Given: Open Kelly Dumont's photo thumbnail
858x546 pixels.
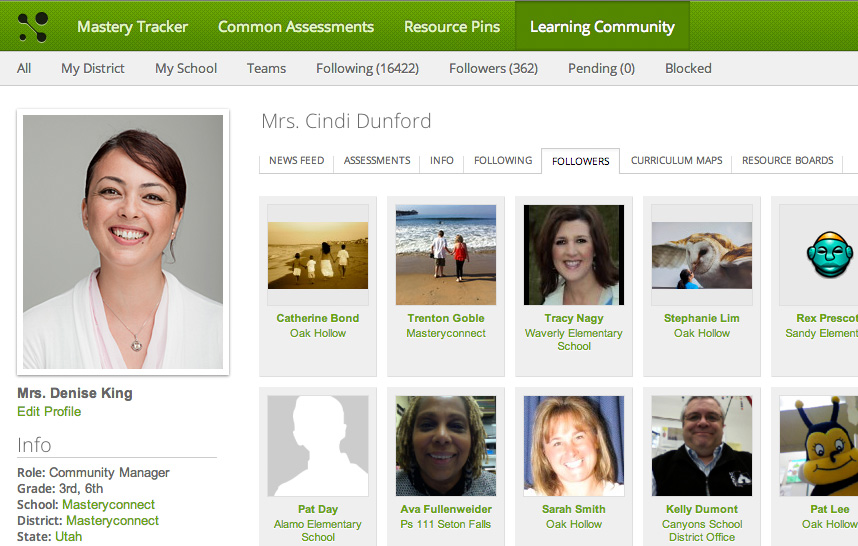Looking at the screenshot, I should (x=702, y=446).
